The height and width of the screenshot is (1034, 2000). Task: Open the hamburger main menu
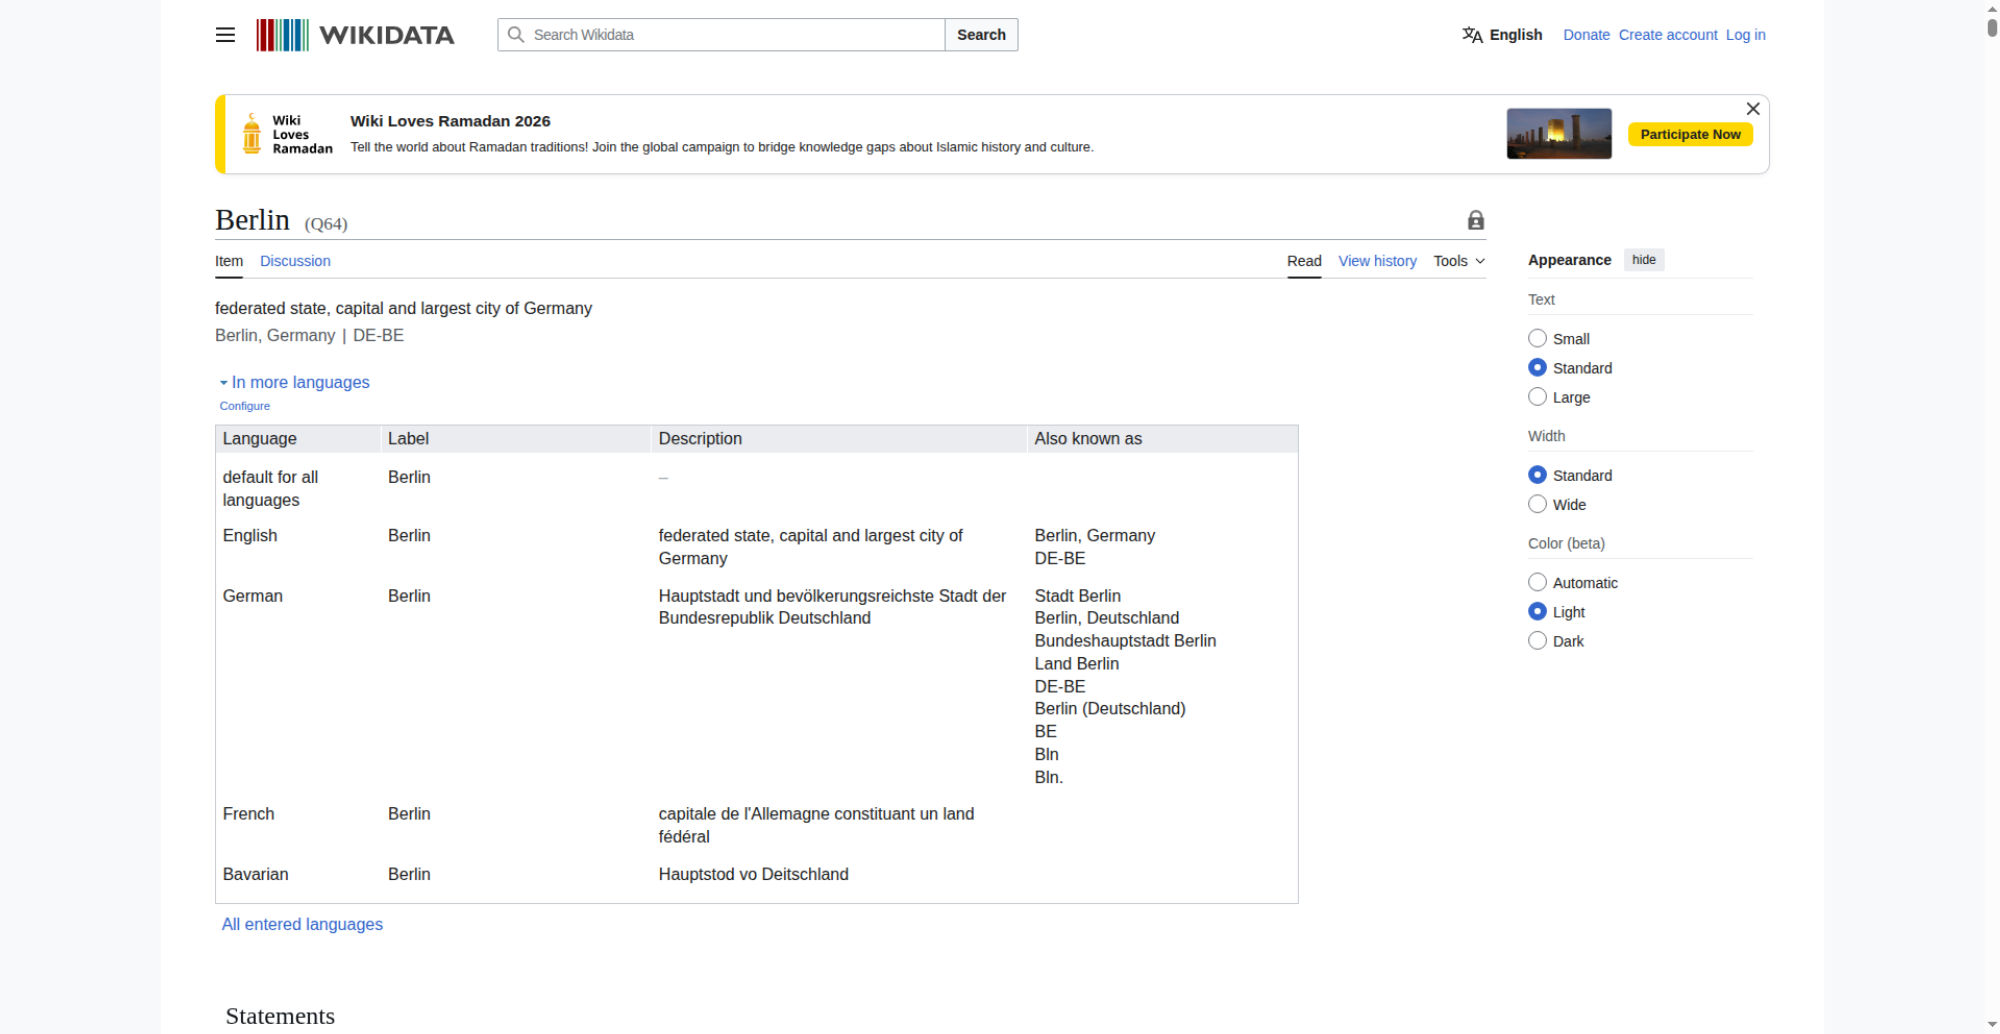tap(225, 35)
